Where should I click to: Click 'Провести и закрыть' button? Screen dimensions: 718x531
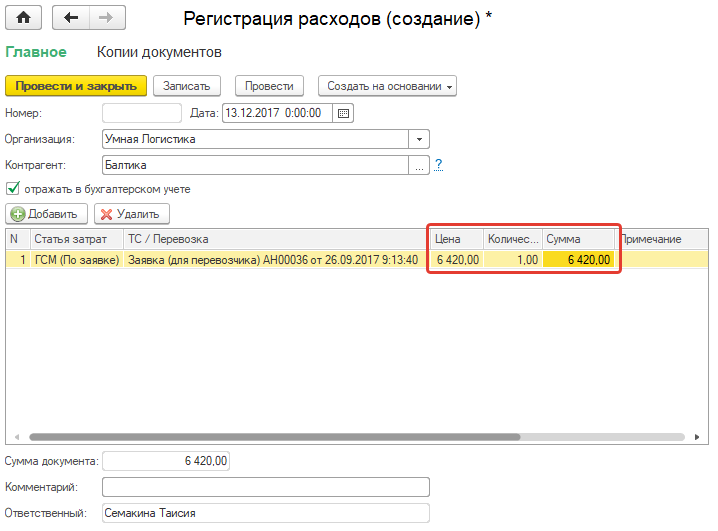click(x=76, y=86)
